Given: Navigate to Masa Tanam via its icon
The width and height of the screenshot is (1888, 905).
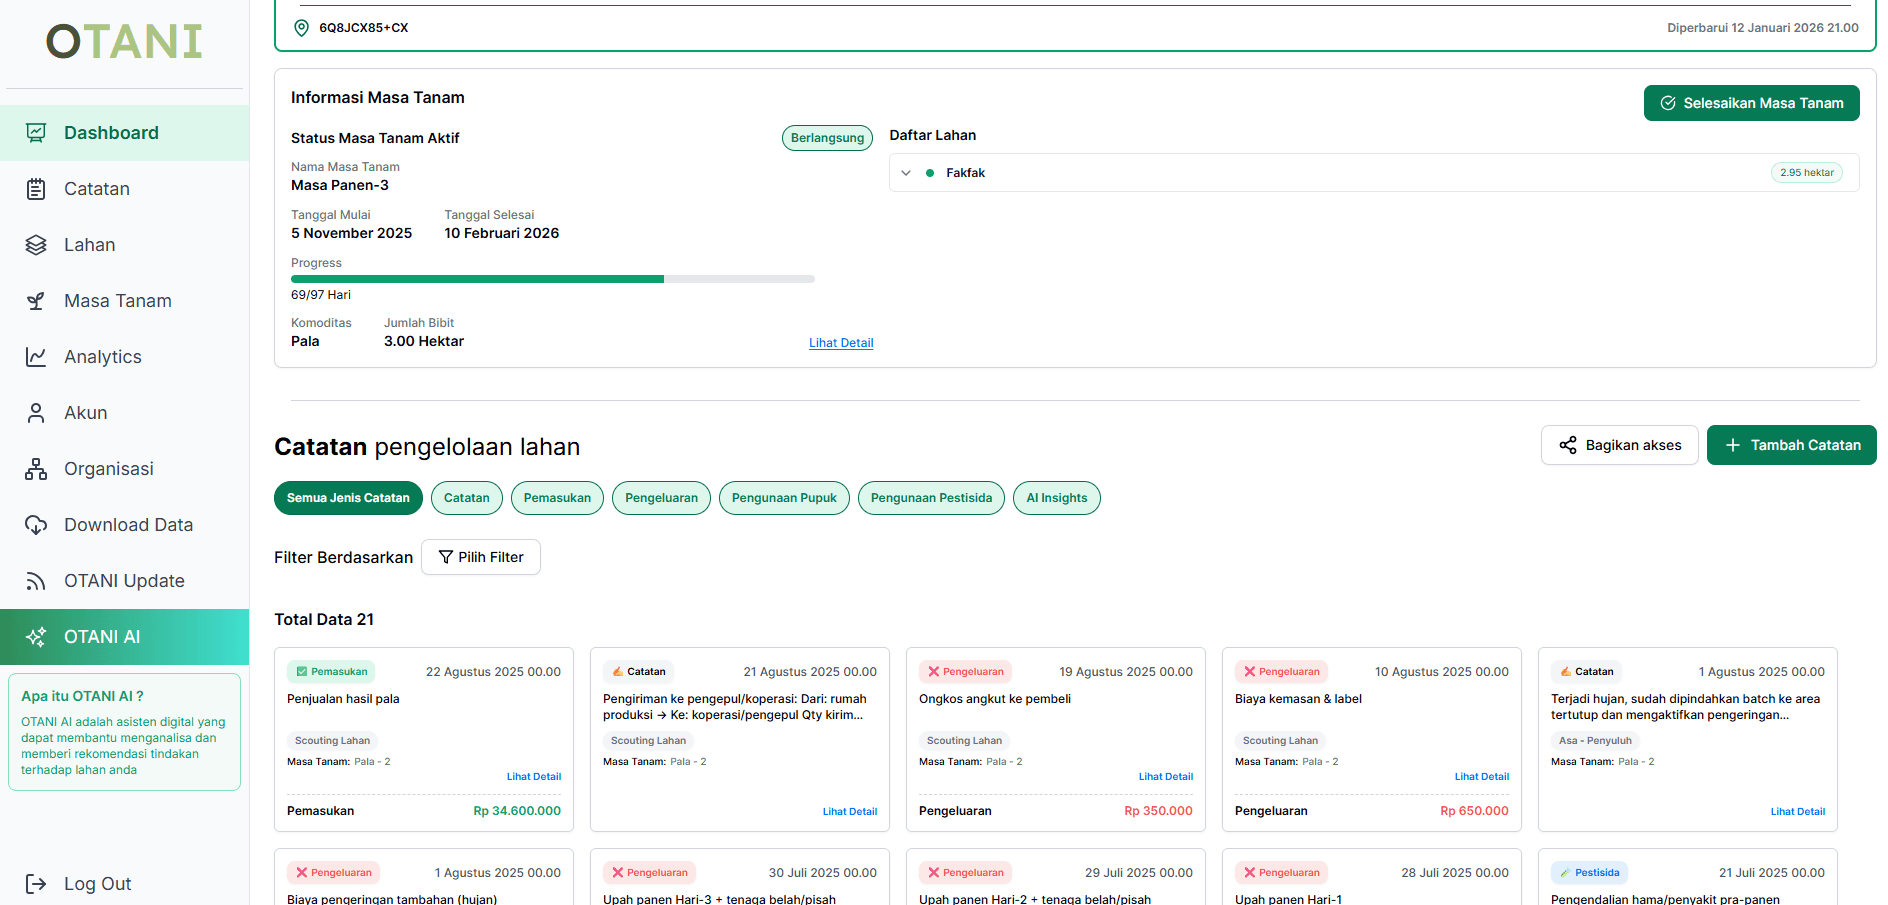Looking at the screenshot, I should [36, 300].
